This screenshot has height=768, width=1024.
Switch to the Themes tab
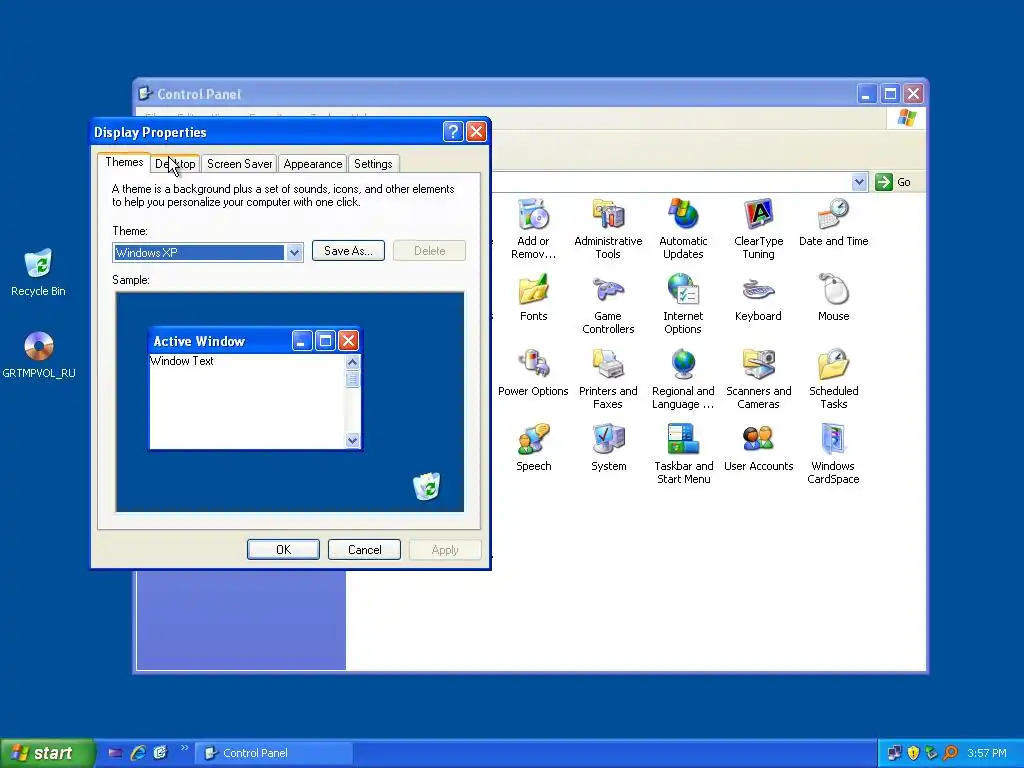(x=124, y=162)
